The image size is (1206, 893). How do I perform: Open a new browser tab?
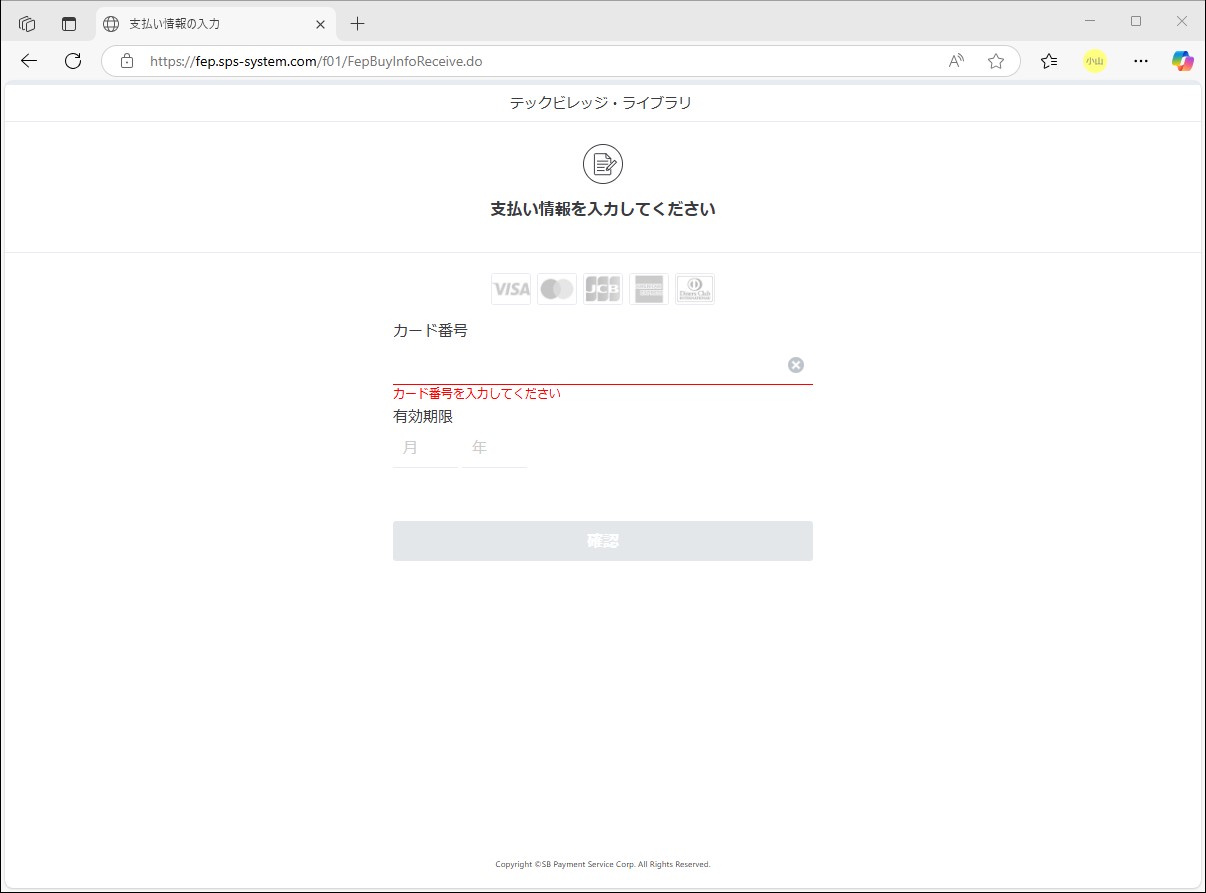tap(357, 24)
